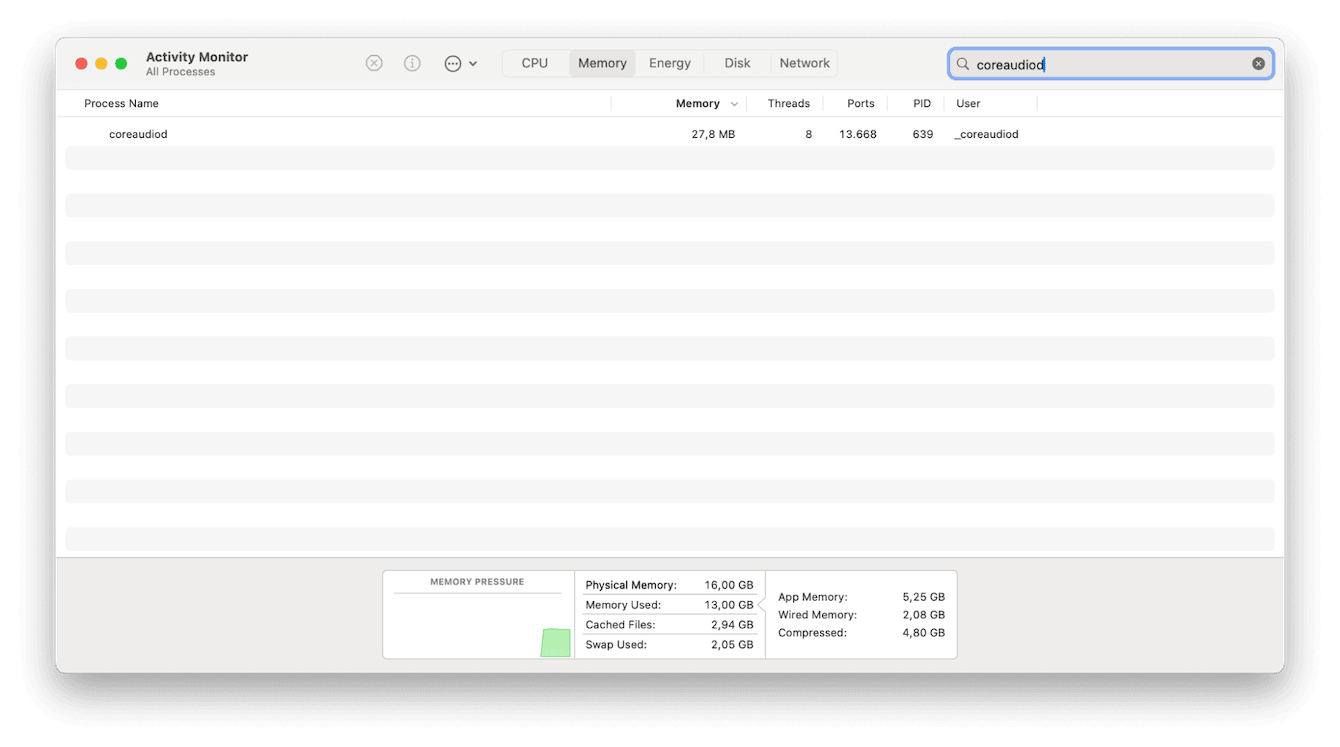The image size is (1340, 747).
Task: Sort by Process Name column header
Action: (121, 104)
